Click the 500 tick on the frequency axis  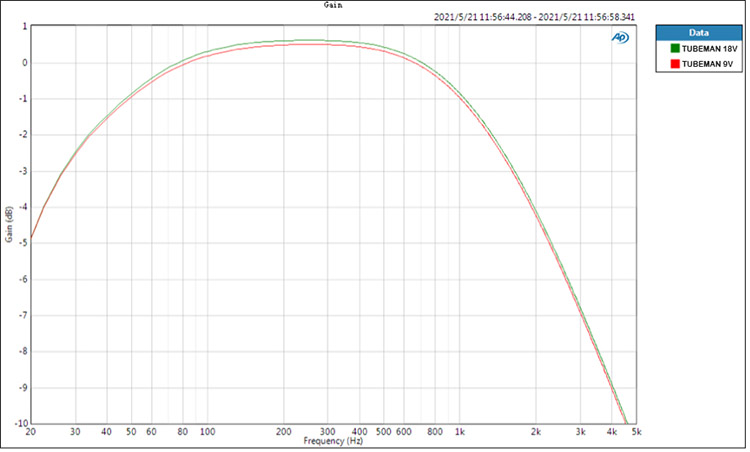[383, 432]
